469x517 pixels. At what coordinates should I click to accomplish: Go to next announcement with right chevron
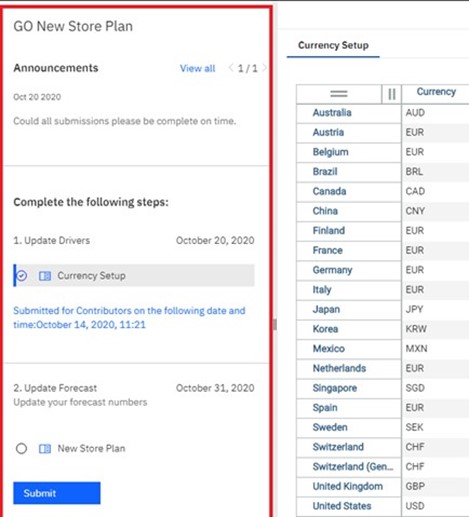click(x=264, y=68)
